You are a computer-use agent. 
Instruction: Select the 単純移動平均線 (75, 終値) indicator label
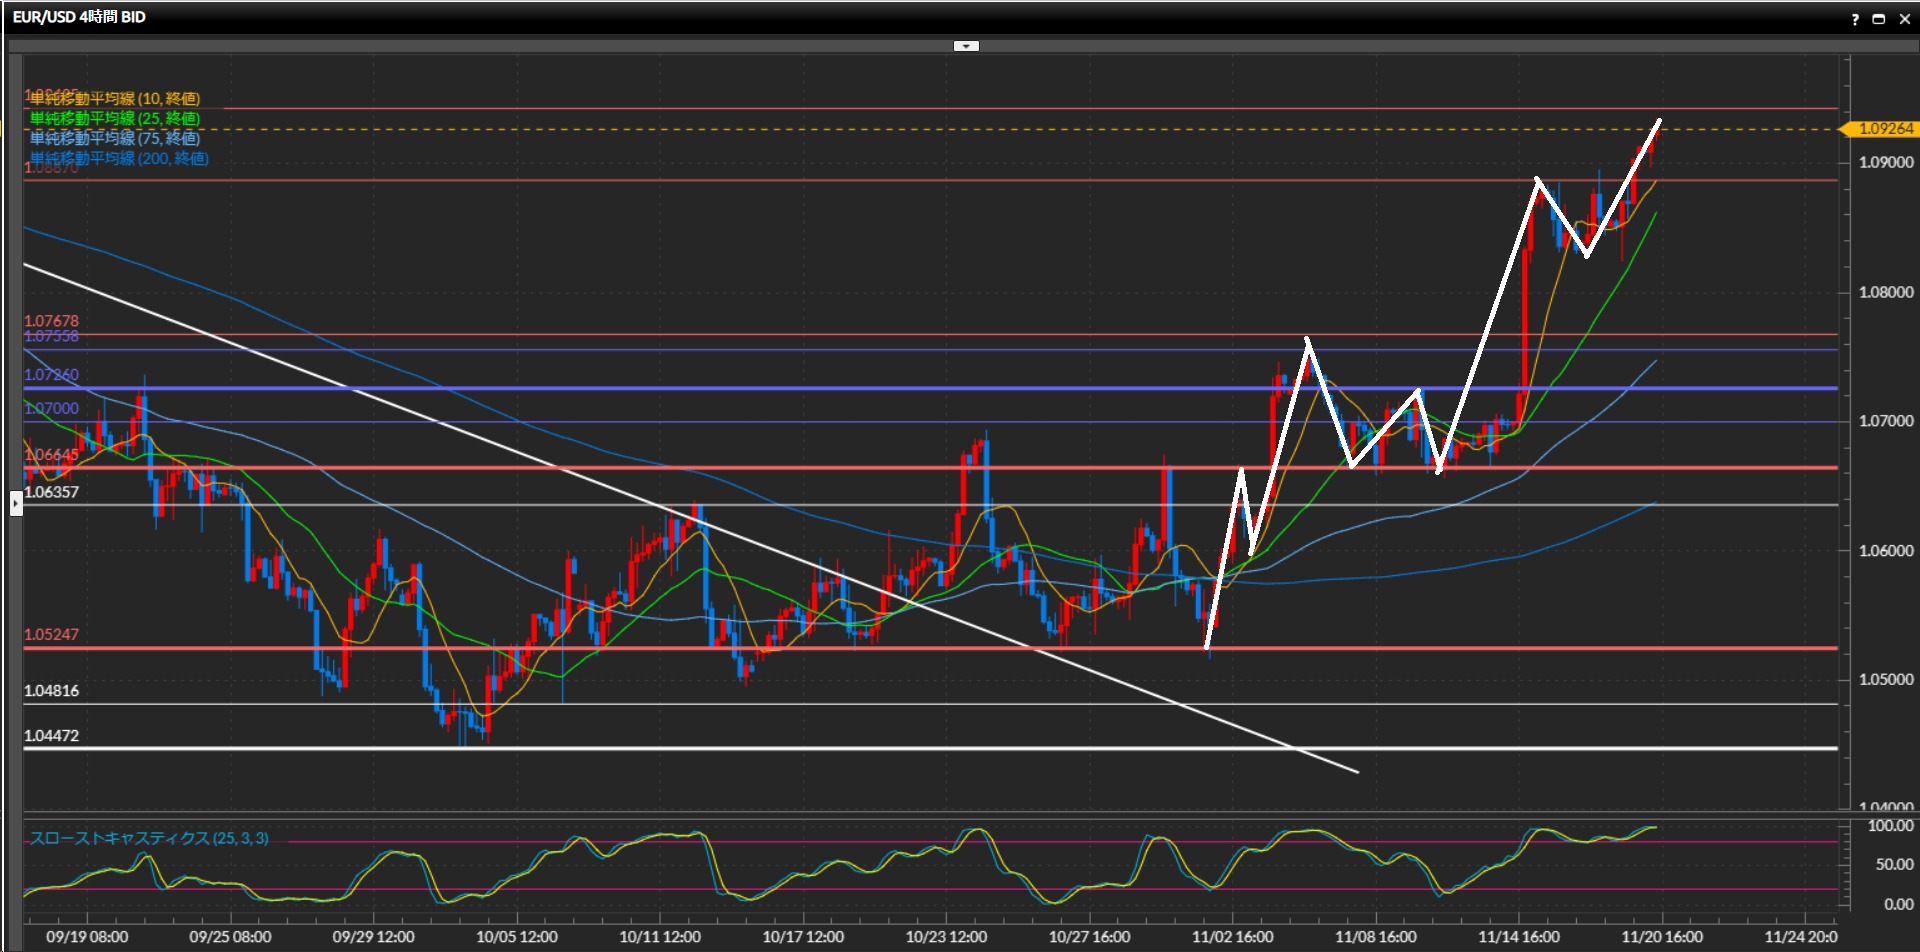115,138
